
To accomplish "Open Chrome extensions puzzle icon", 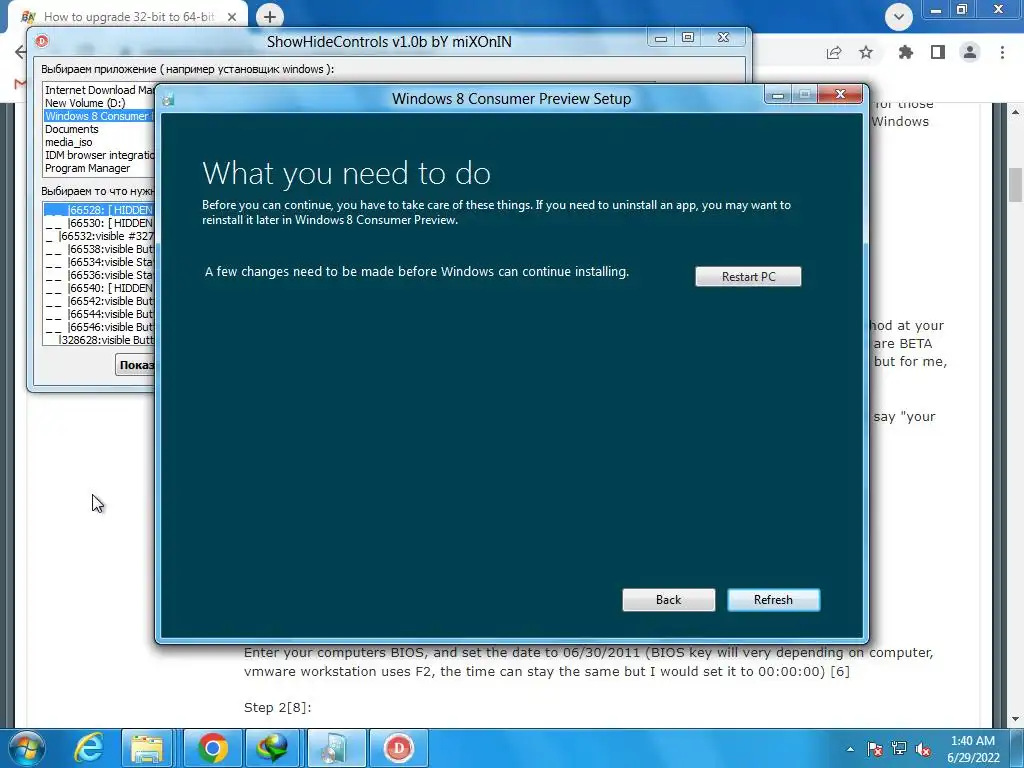I will pyautogui.click(x=905, y=52).
